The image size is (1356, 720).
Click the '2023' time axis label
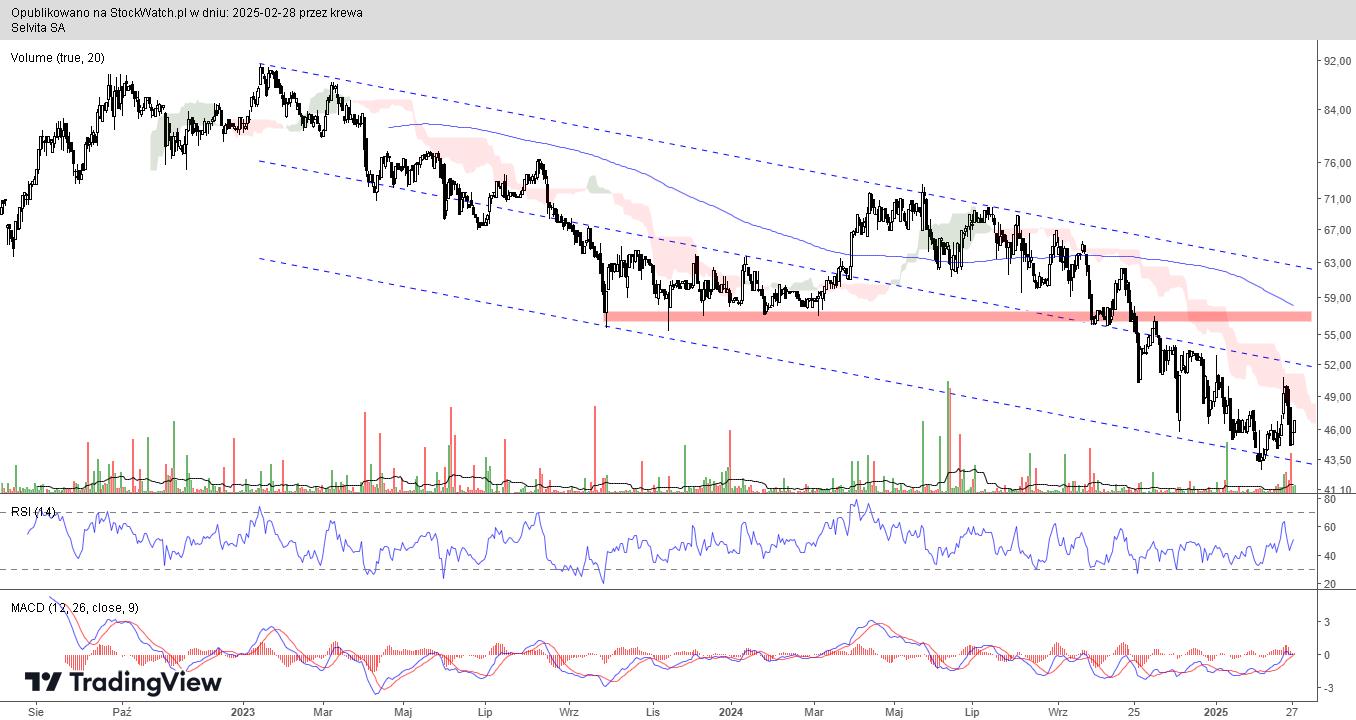(x=243, y=712)
